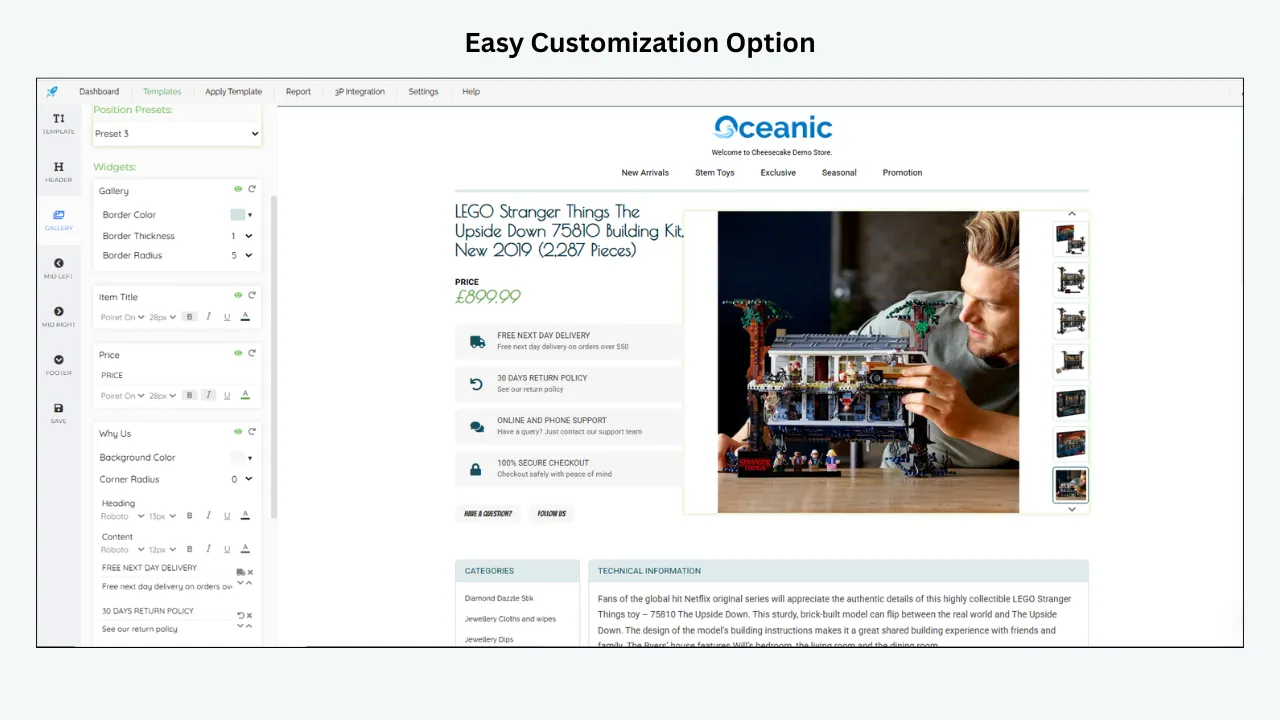Edit the PRICE label text field
Screen dimensions: 1280x720
tap(176, 375)
